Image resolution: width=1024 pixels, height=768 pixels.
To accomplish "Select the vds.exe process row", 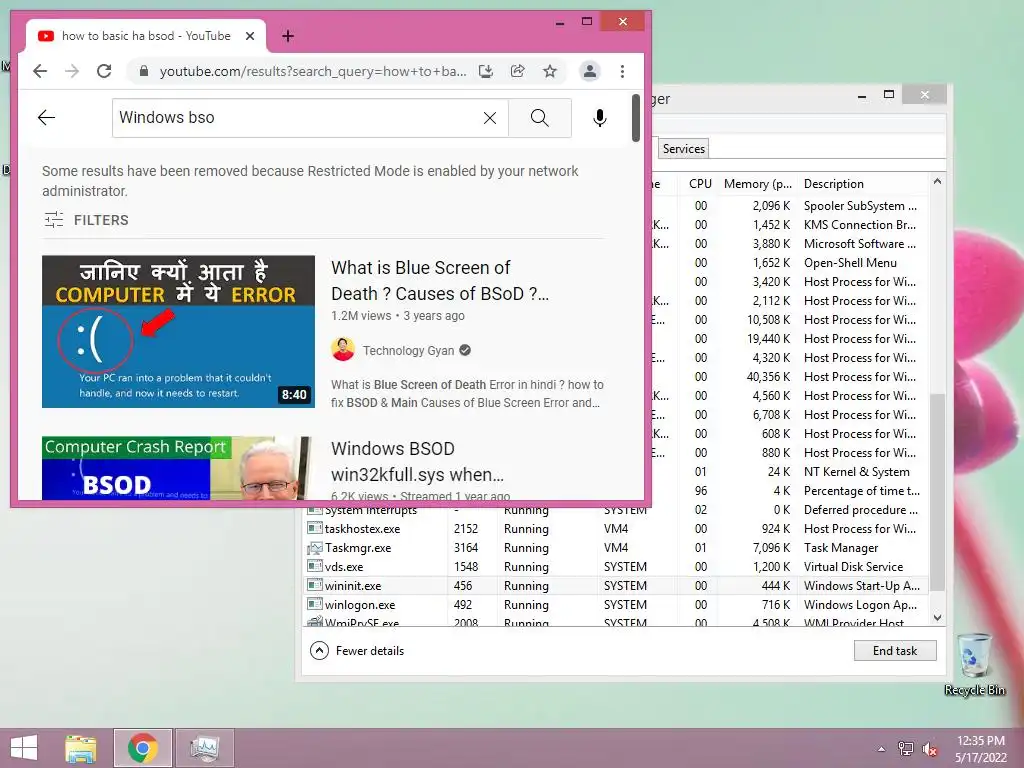I will (616, 567).
